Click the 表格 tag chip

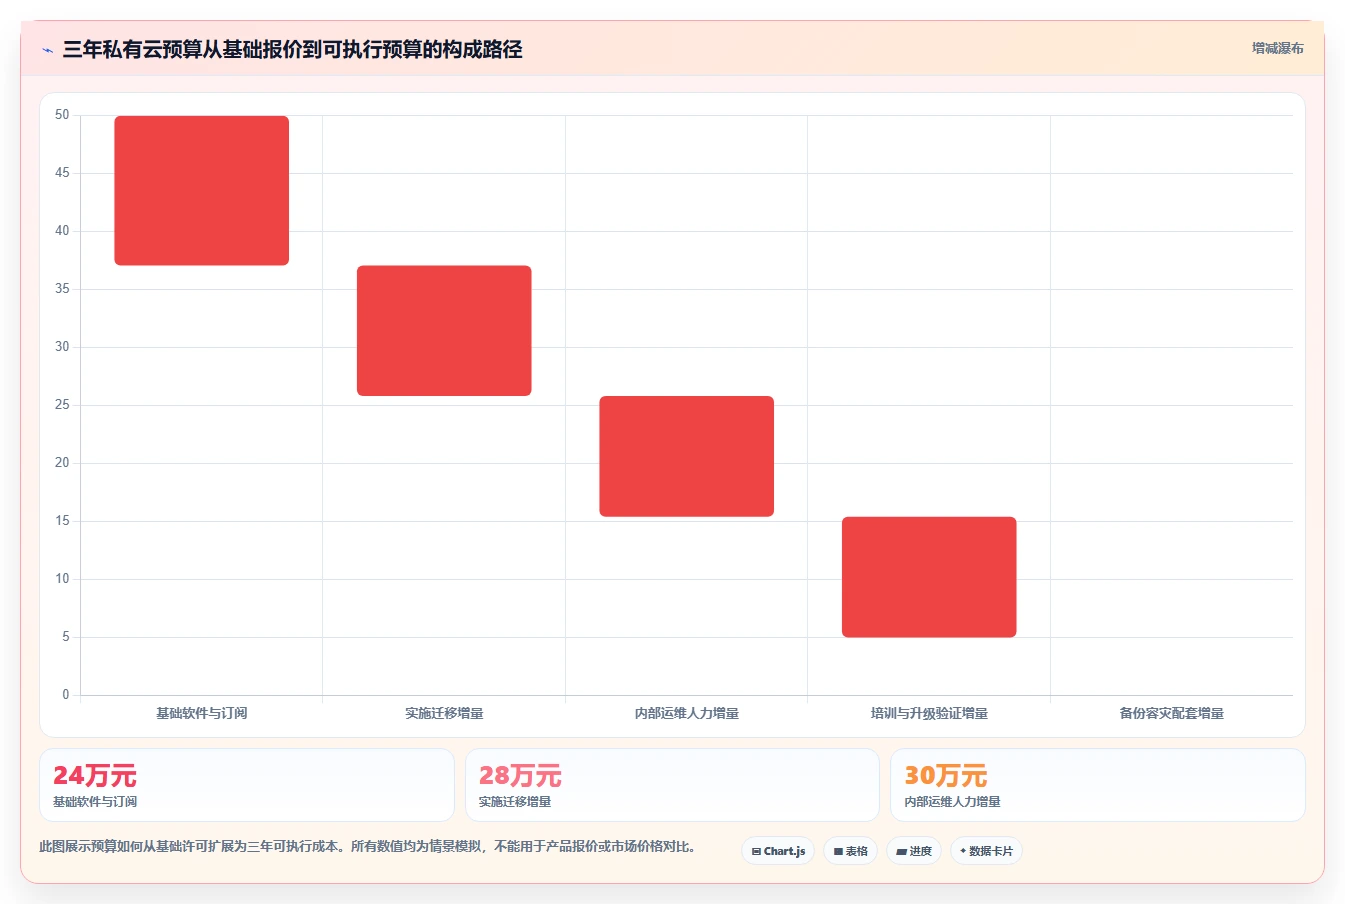[x=850, y=851]
